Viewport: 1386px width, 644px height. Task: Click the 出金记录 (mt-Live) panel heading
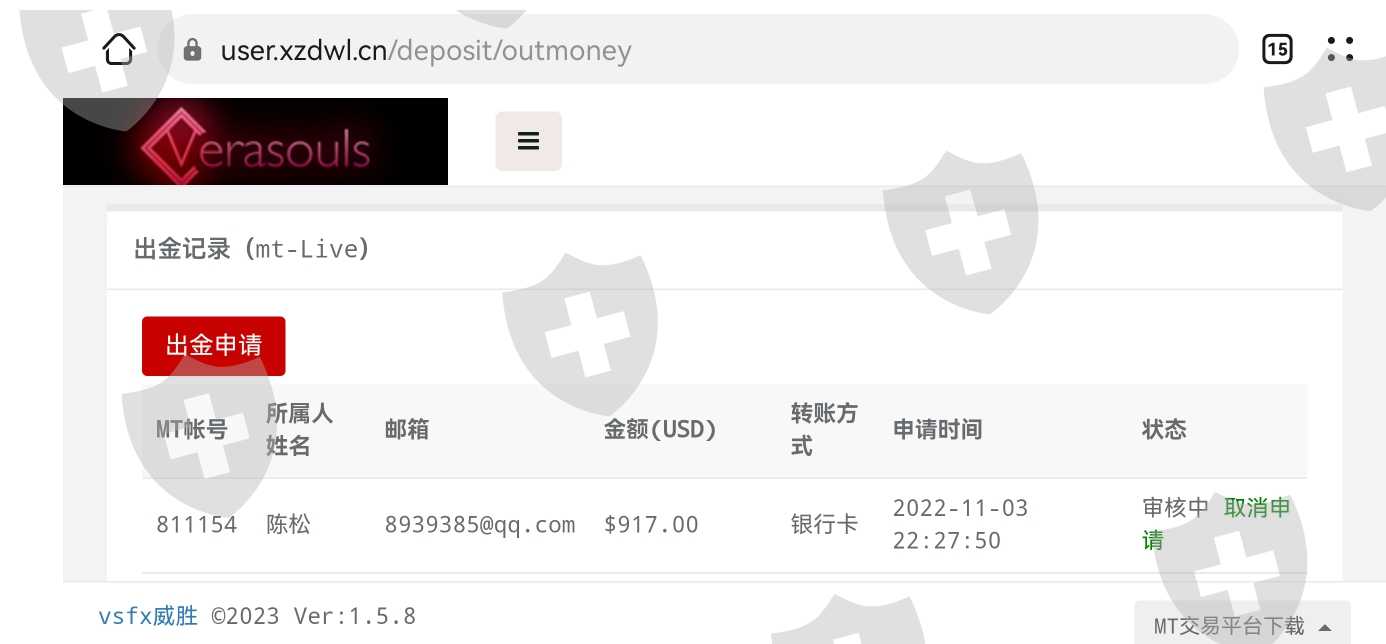click(x=252, y=249)
